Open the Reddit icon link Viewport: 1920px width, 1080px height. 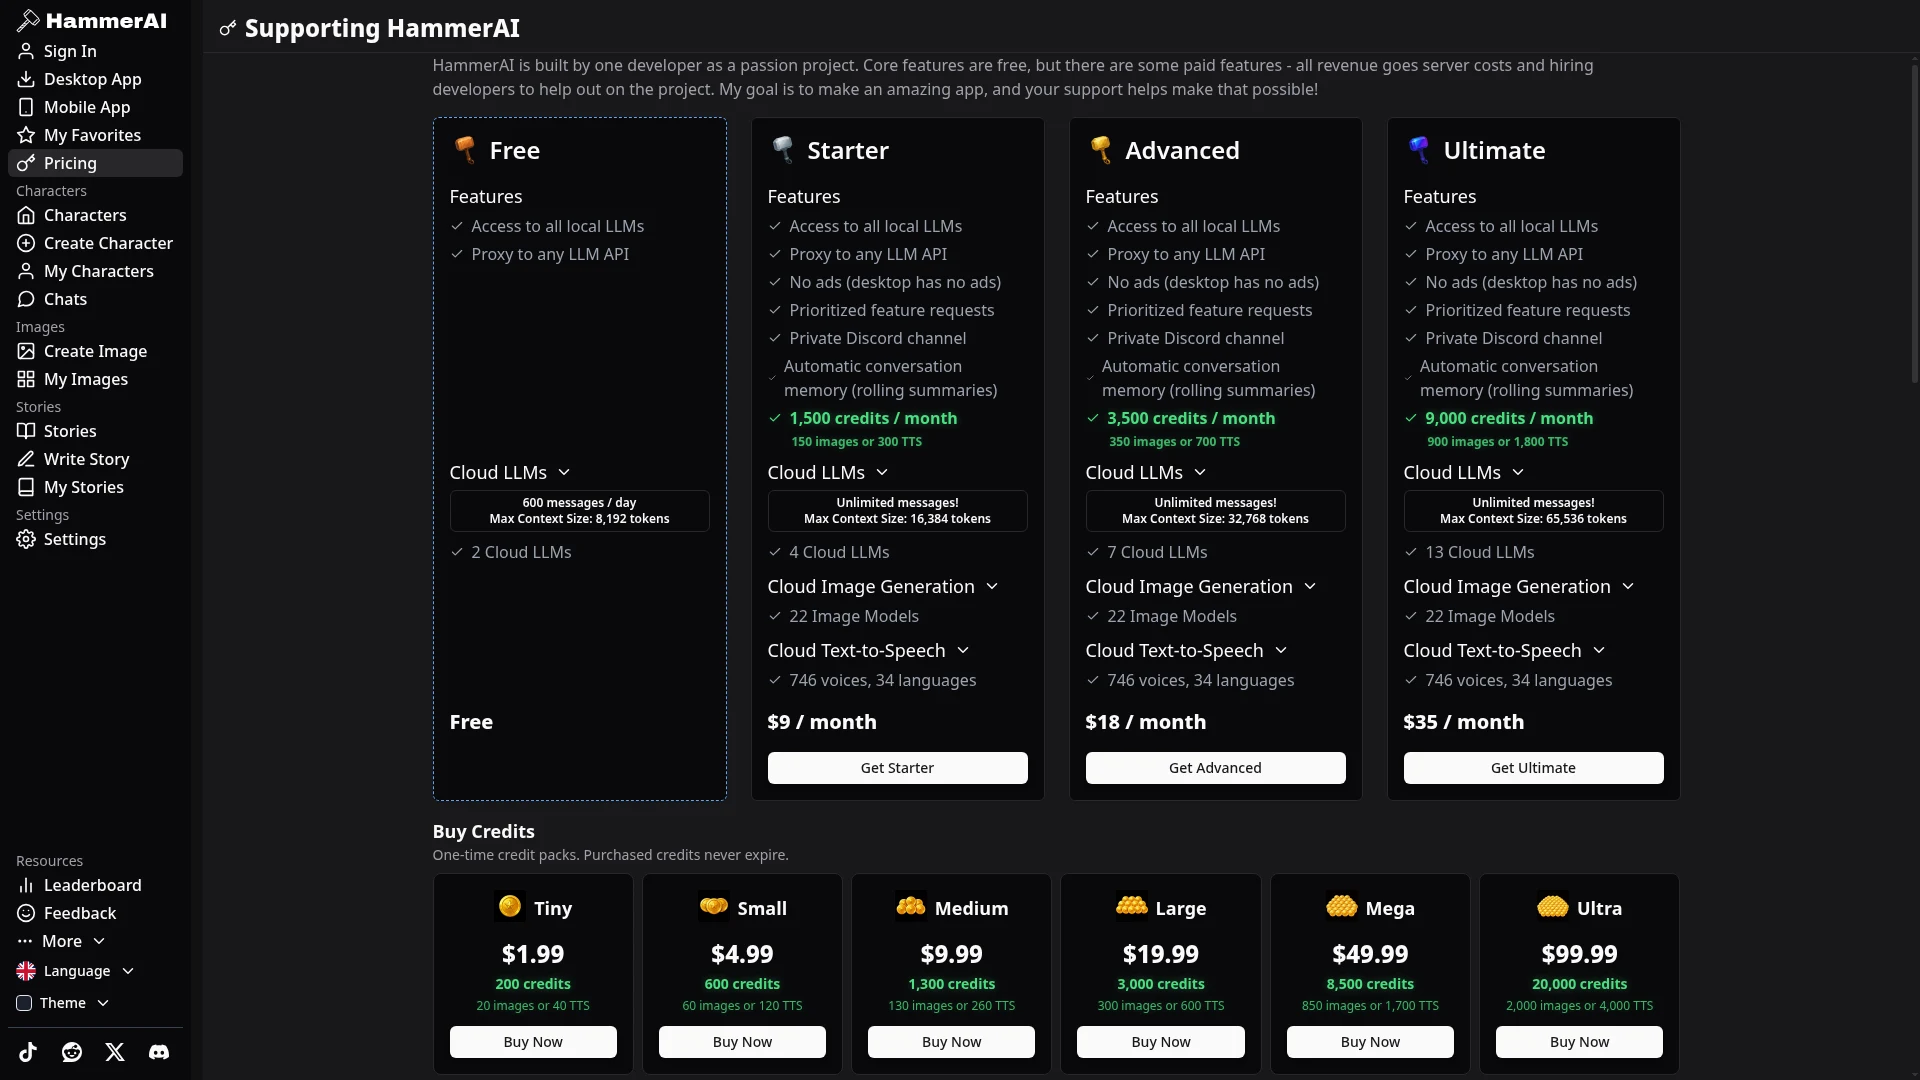pyautogui.click(x=72, y=1052)
